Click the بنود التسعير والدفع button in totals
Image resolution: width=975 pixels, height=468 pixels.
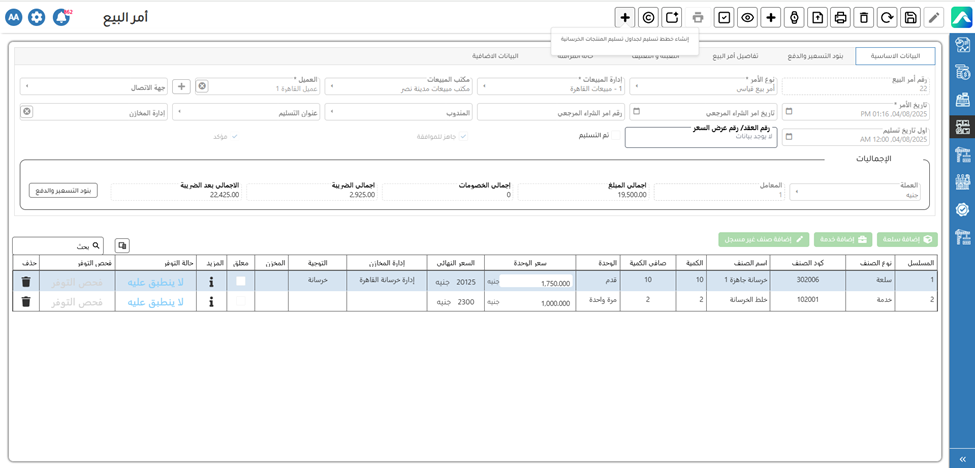(63, 191)
